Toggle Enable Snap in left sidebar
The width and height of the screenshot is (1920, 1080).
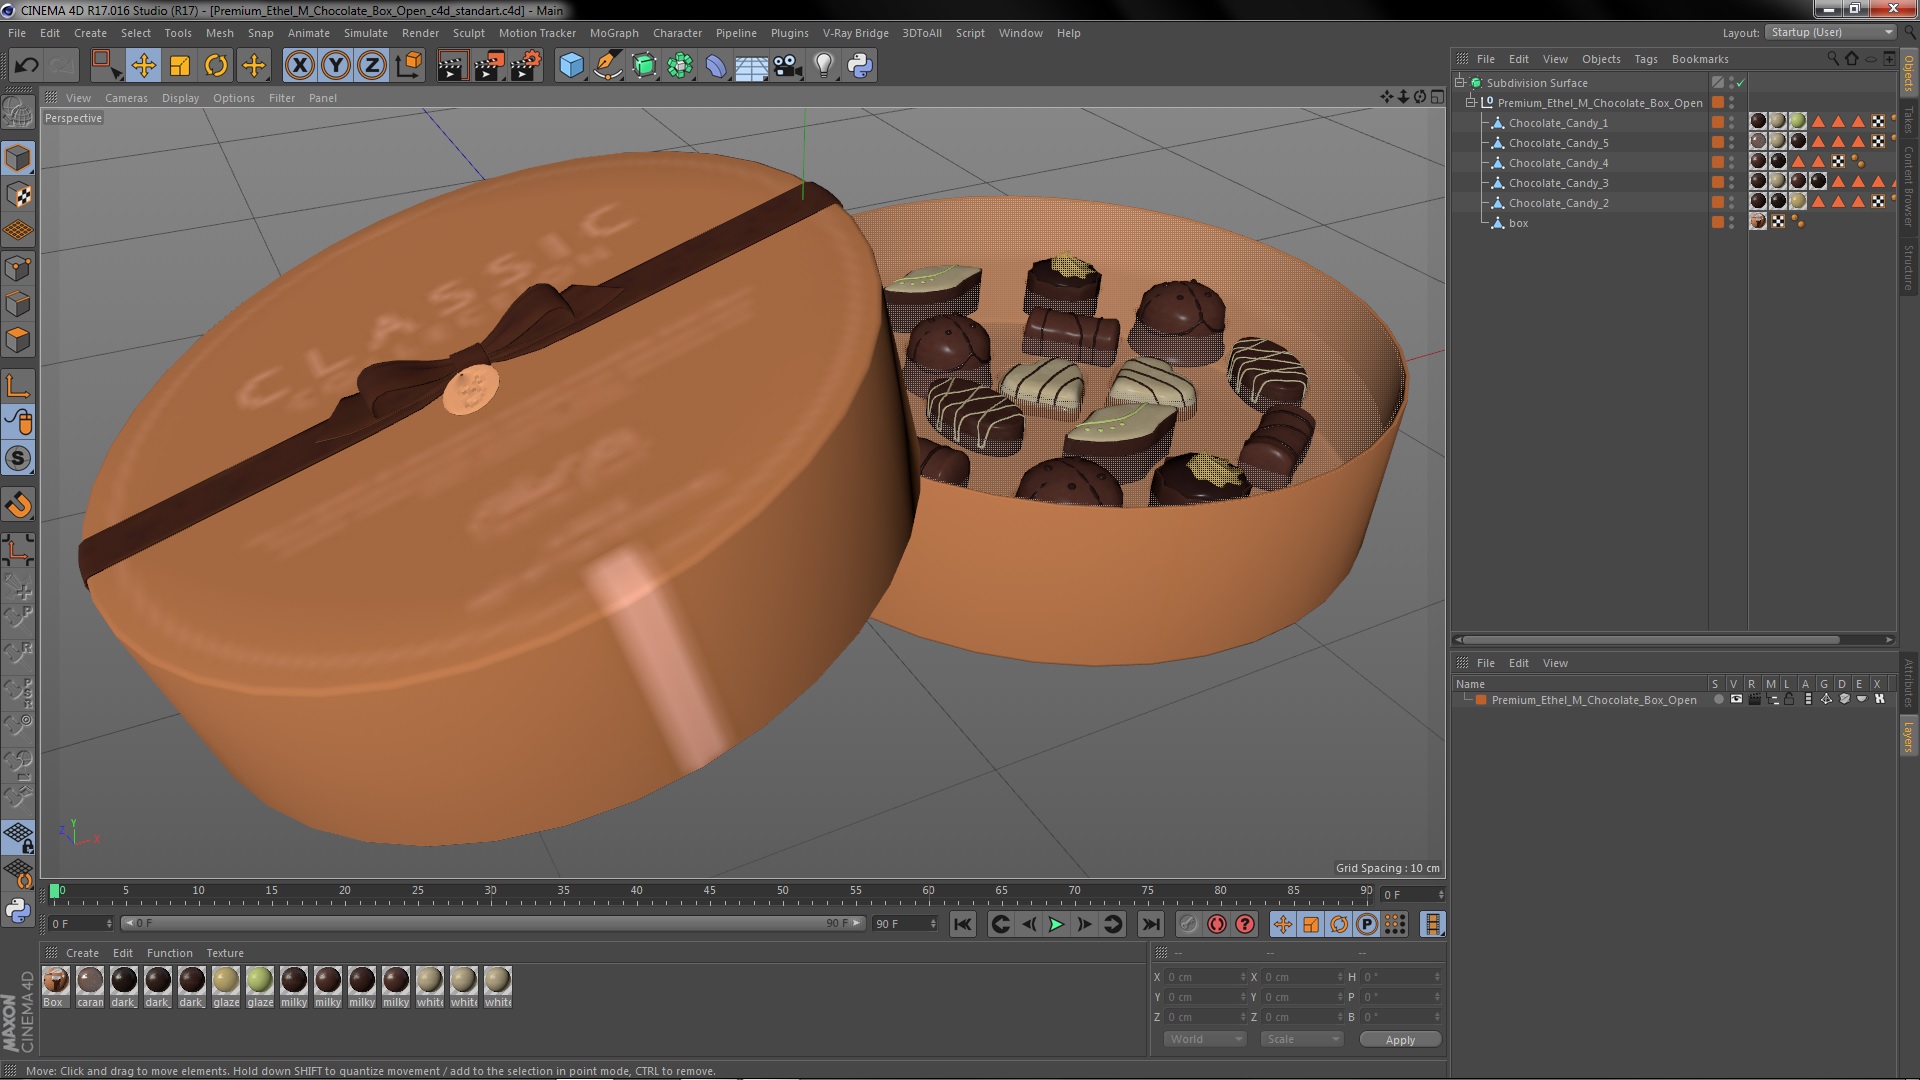18,459
